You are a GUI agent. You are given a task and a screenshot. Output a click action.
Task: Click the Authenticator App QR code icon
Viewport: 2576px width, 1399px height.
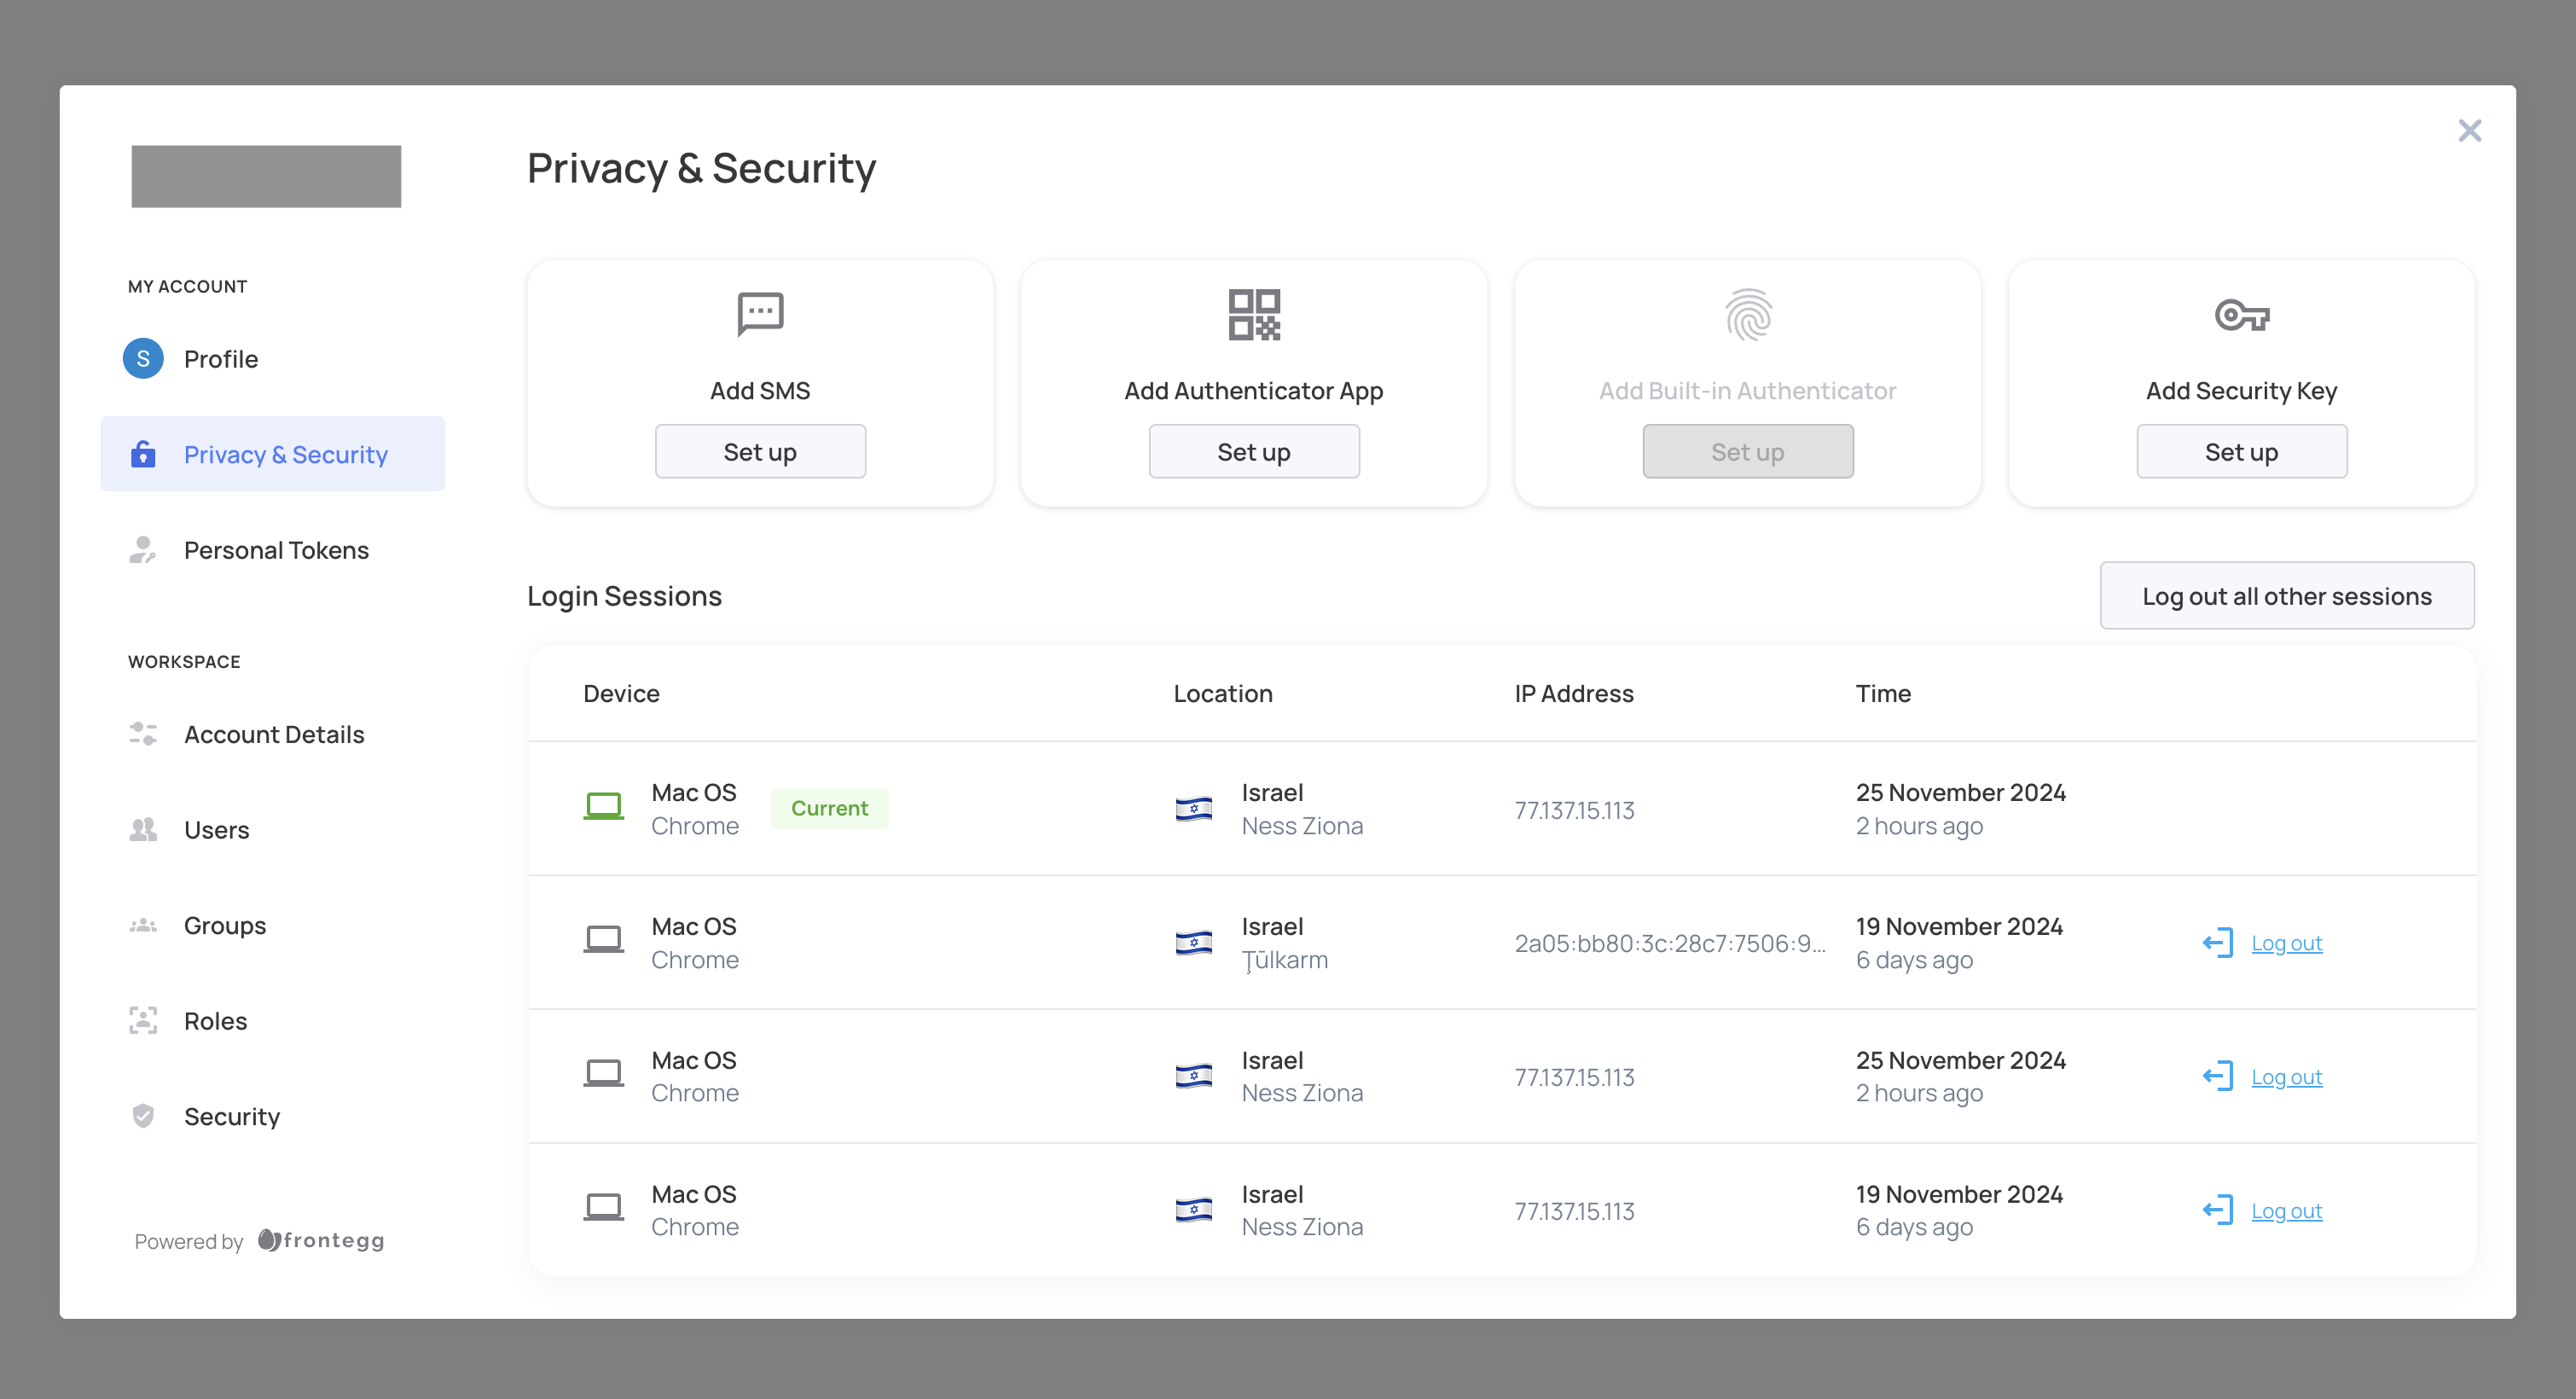(1253, 315)
